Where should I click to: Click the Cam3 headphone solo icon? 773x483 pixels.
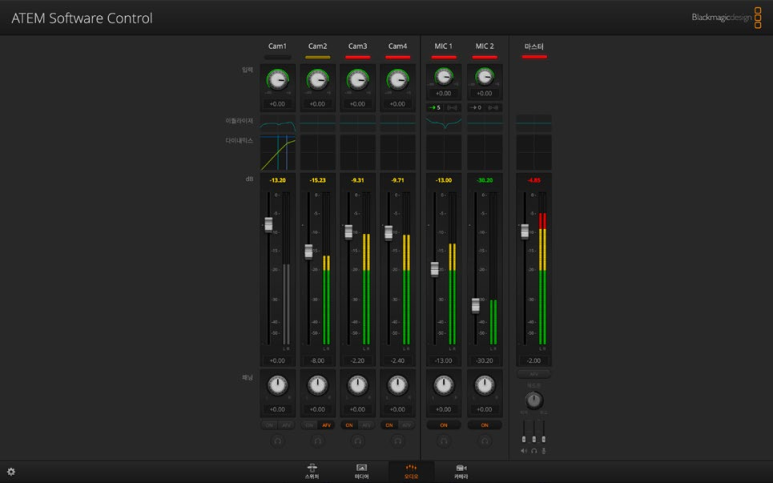pos(357,441)
